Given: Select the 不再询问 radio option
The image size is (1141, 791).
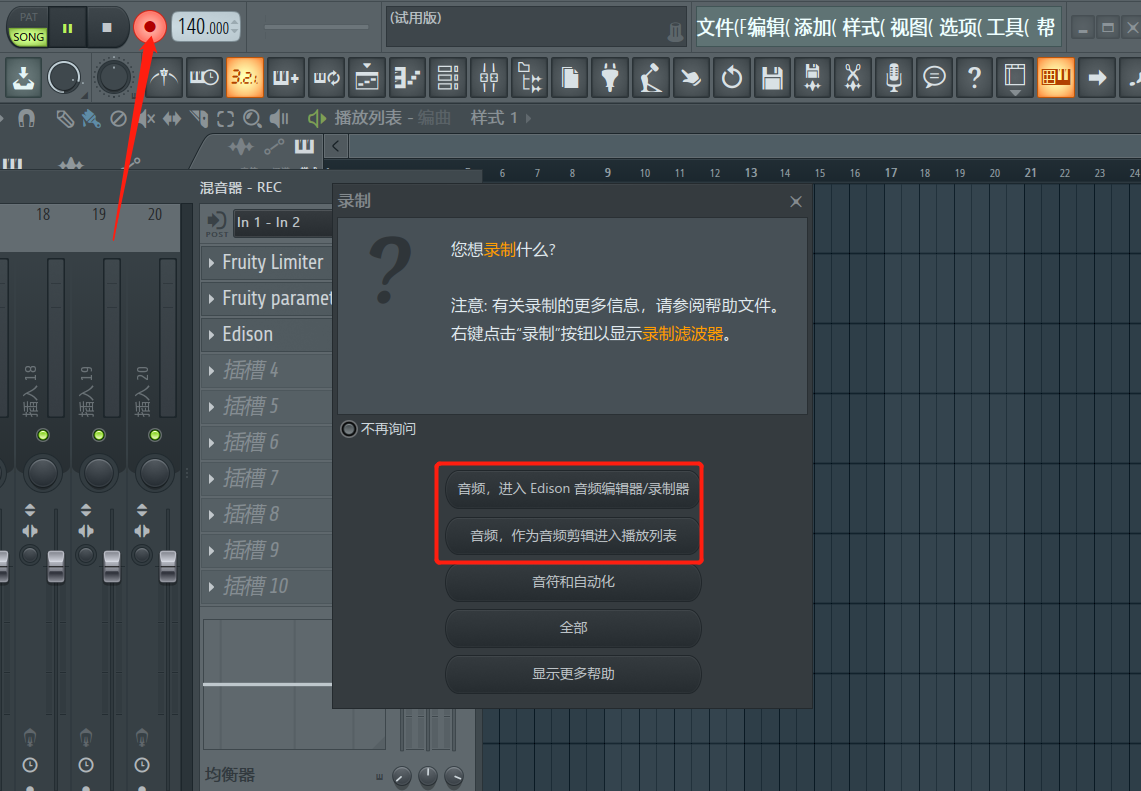Looking at the screenshot, I should [349, 429].
